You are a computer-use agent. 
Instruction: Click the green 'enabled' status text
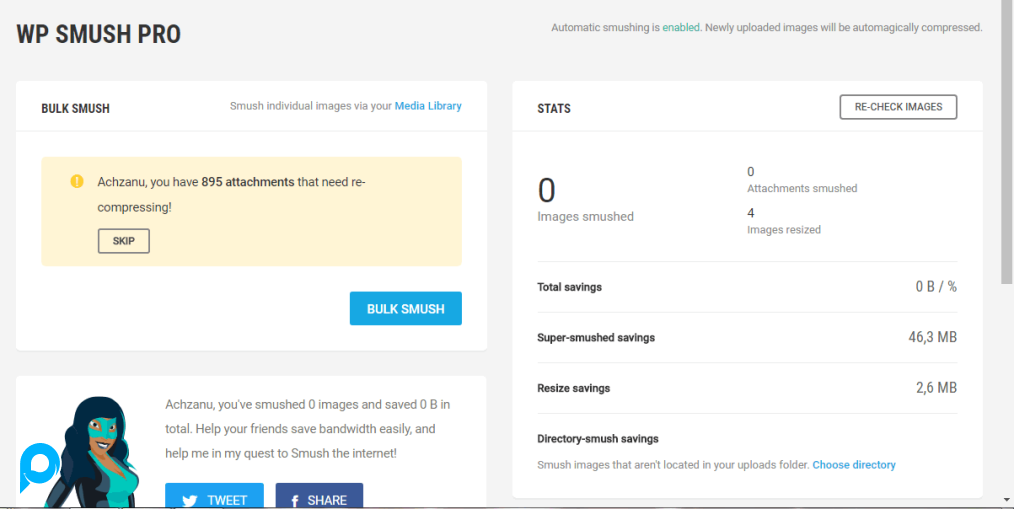tap(681, 28)
